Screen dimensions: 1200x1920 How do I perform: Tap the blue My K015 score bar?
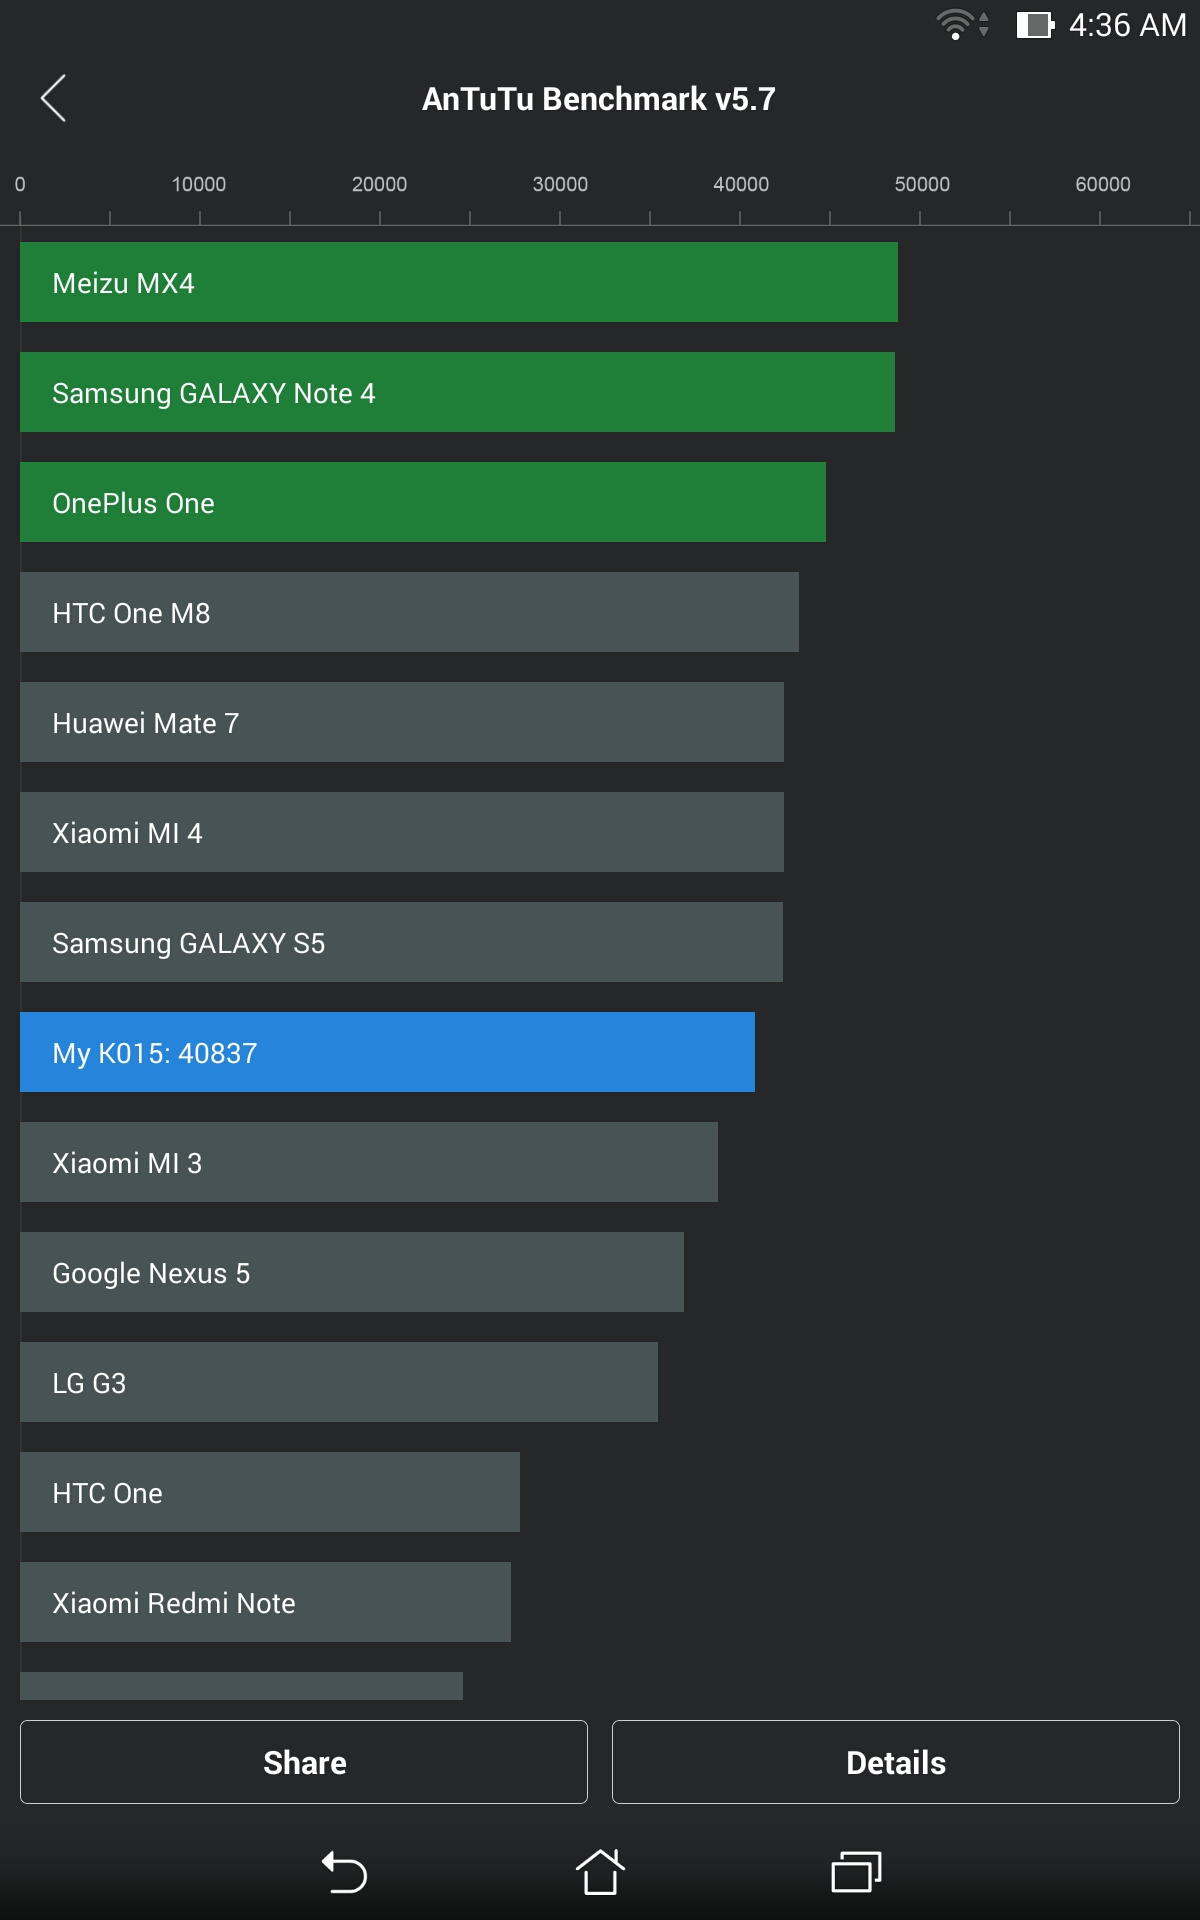tap(387, 1052)
